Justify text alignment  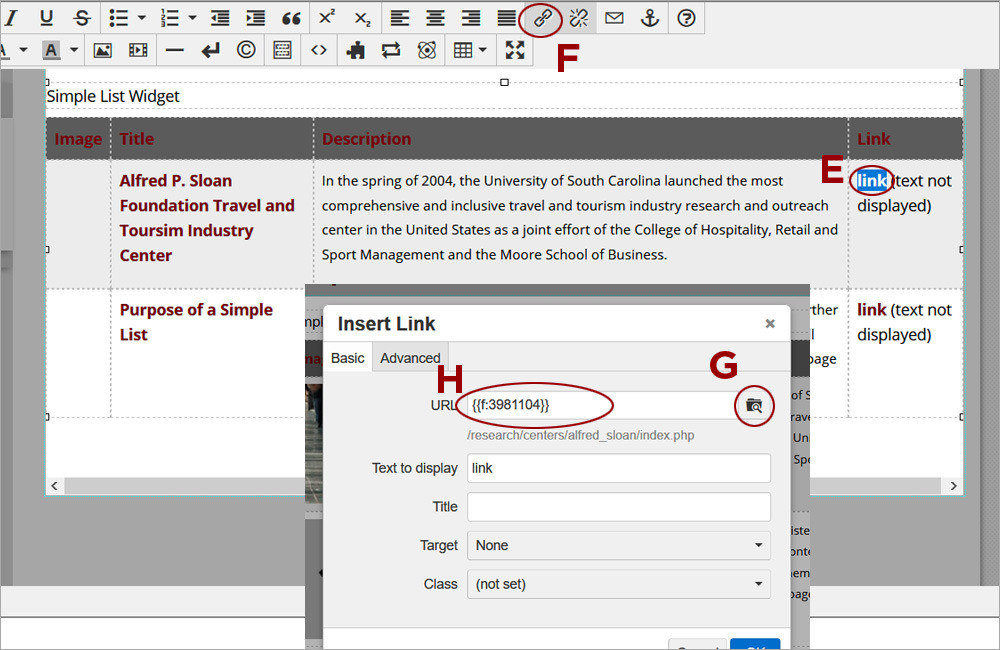pyautogui.click(x=507, y=18)
